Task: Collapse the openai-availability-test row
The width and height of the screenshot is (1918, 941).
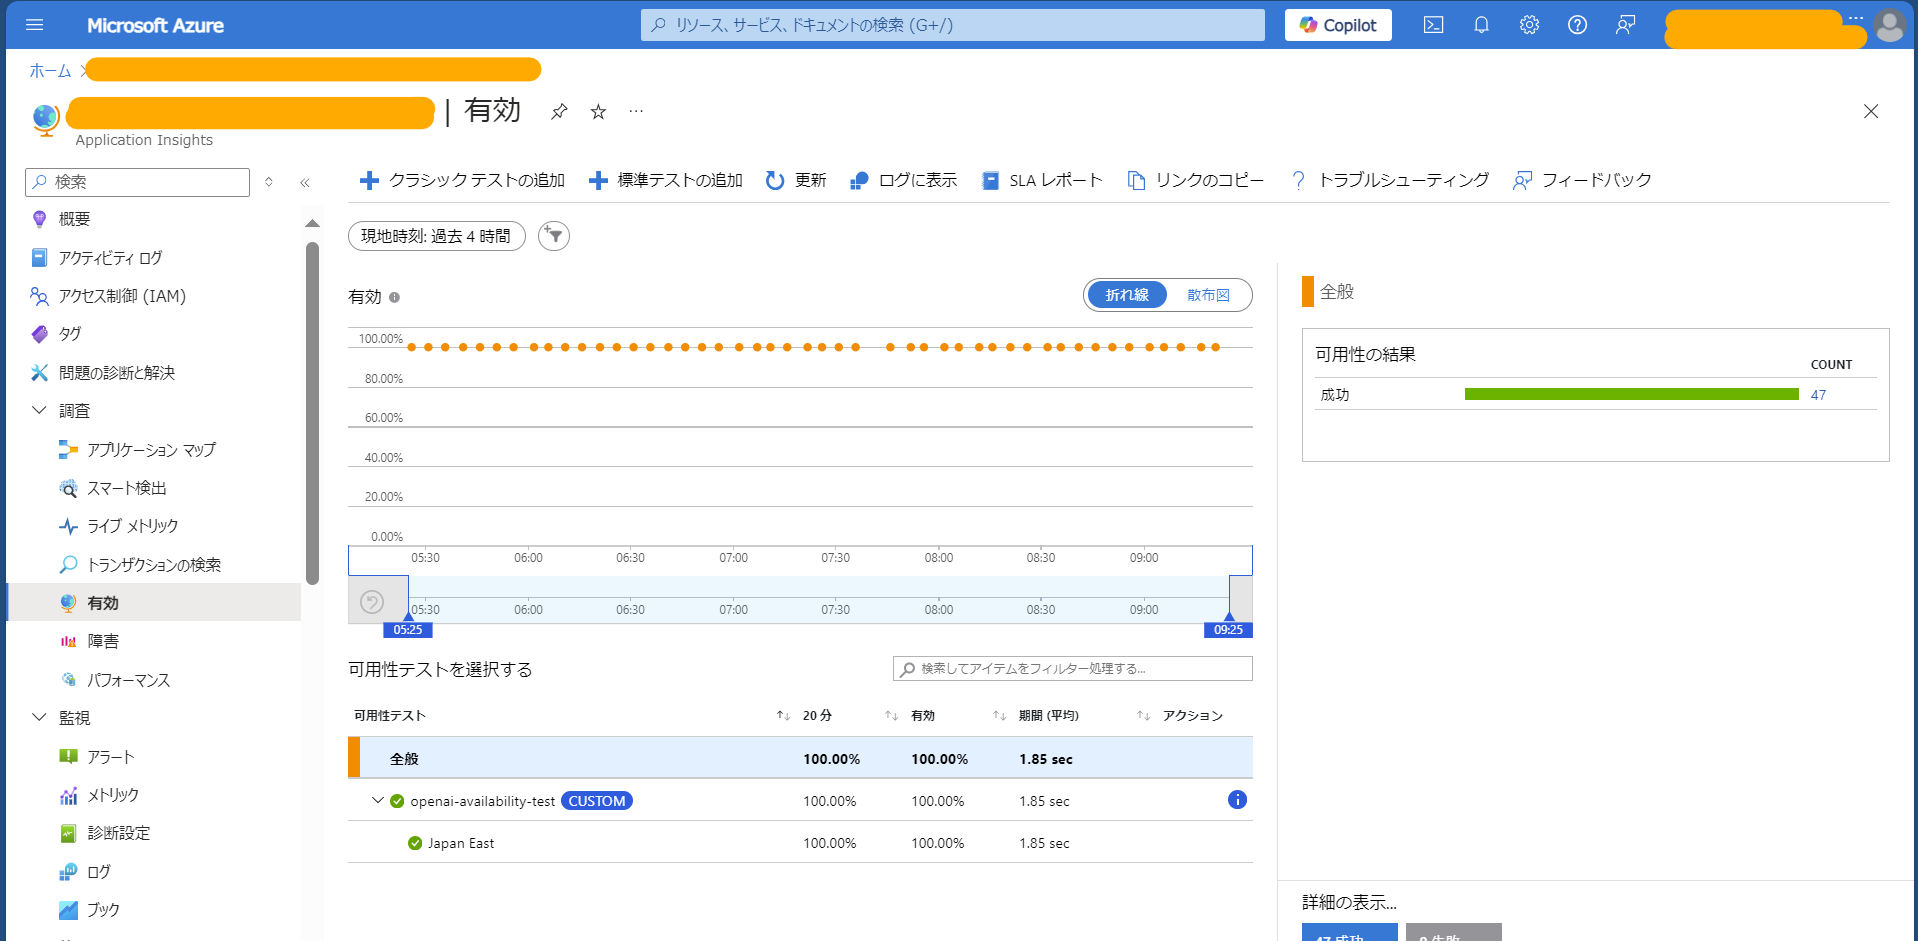Action: tap(377, 800)
